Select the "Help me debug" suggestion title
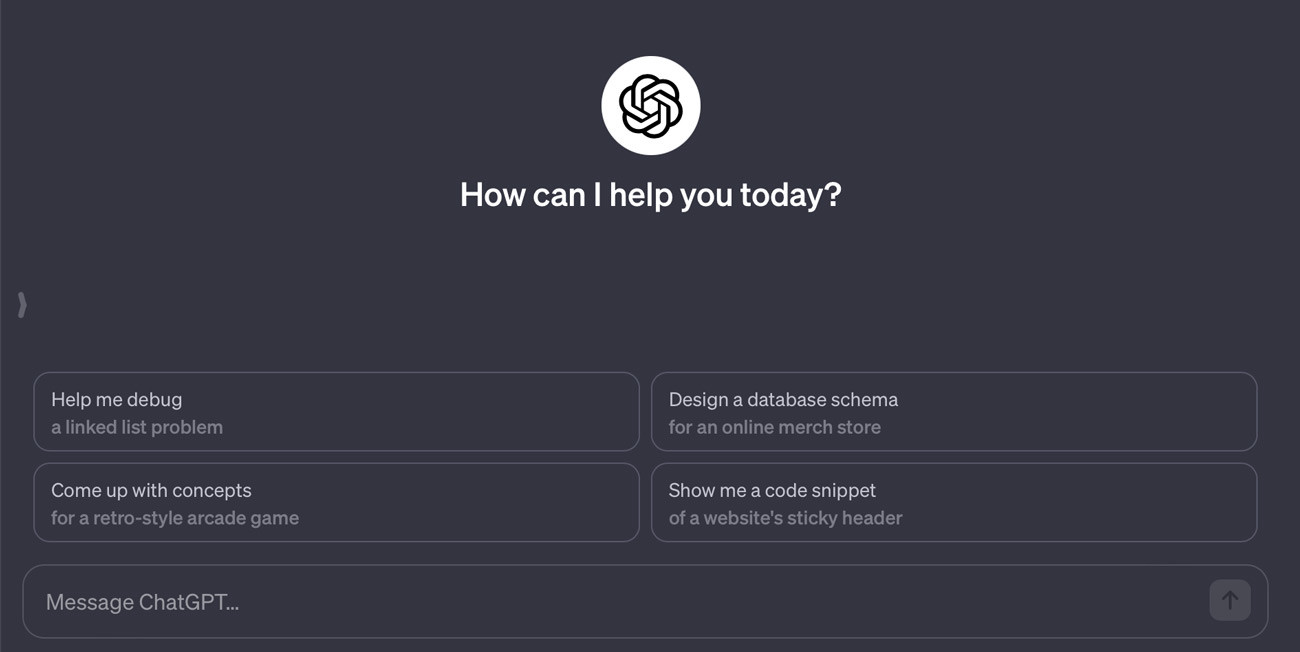This screenshot has height=652, width=1300. 117,400
